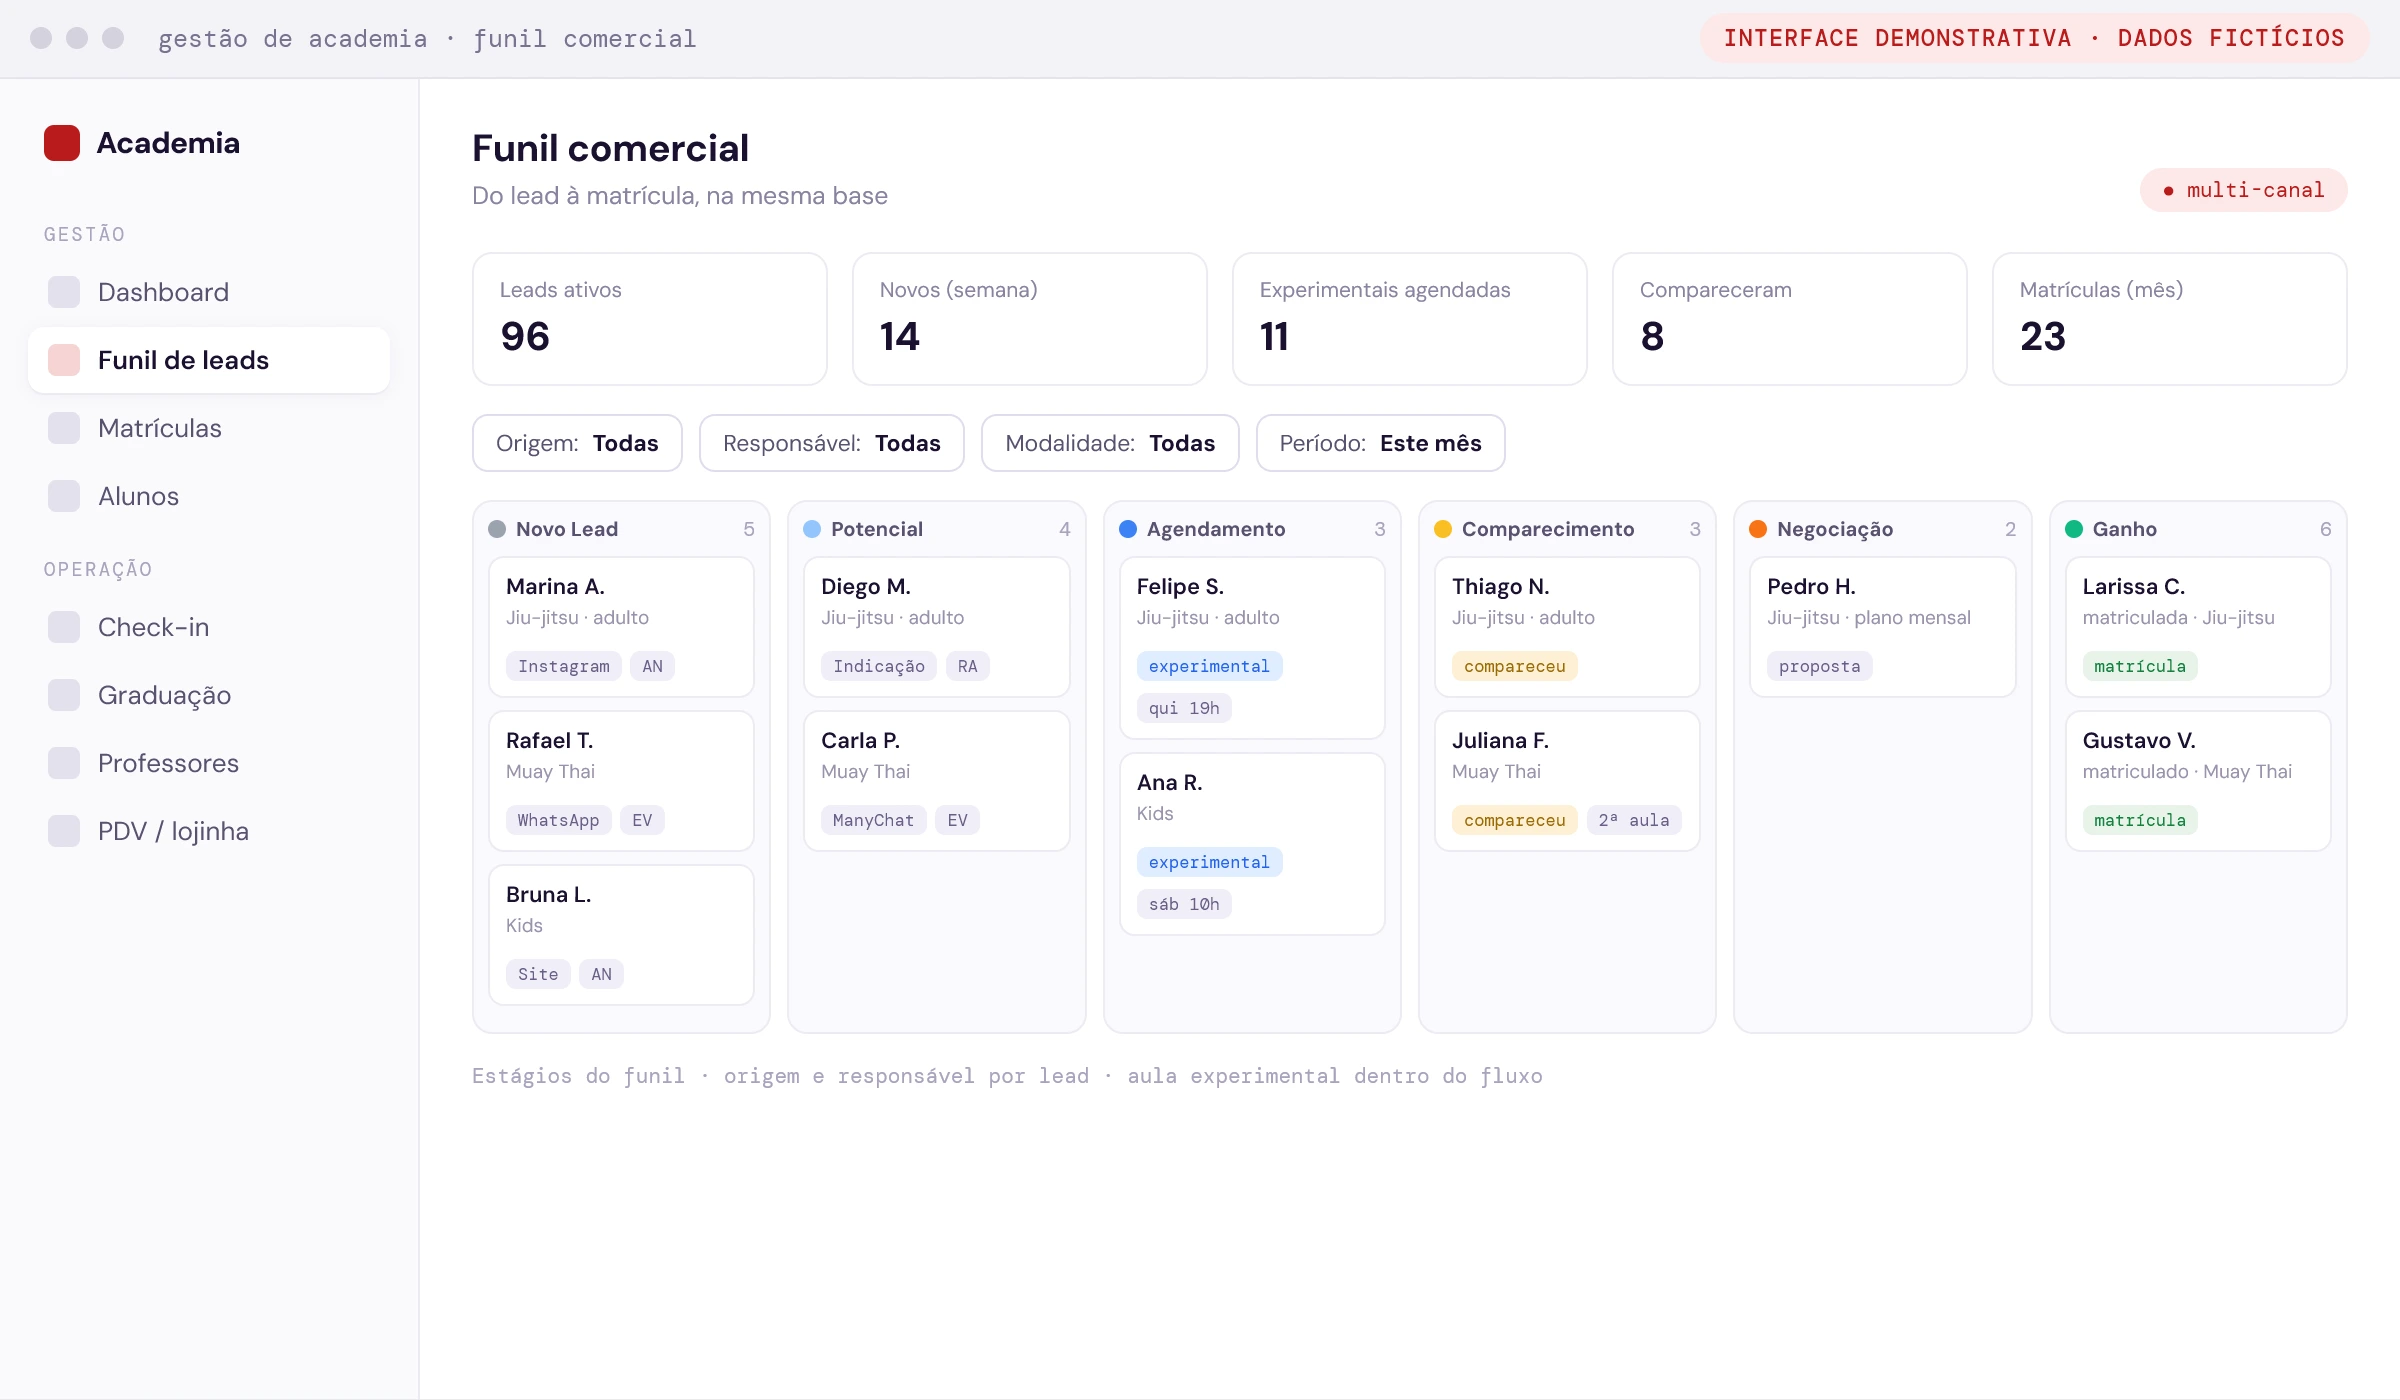The image size is (2400, 1400).
Task: Click the Dashboard sidebar icon
Action: point(64,292)
